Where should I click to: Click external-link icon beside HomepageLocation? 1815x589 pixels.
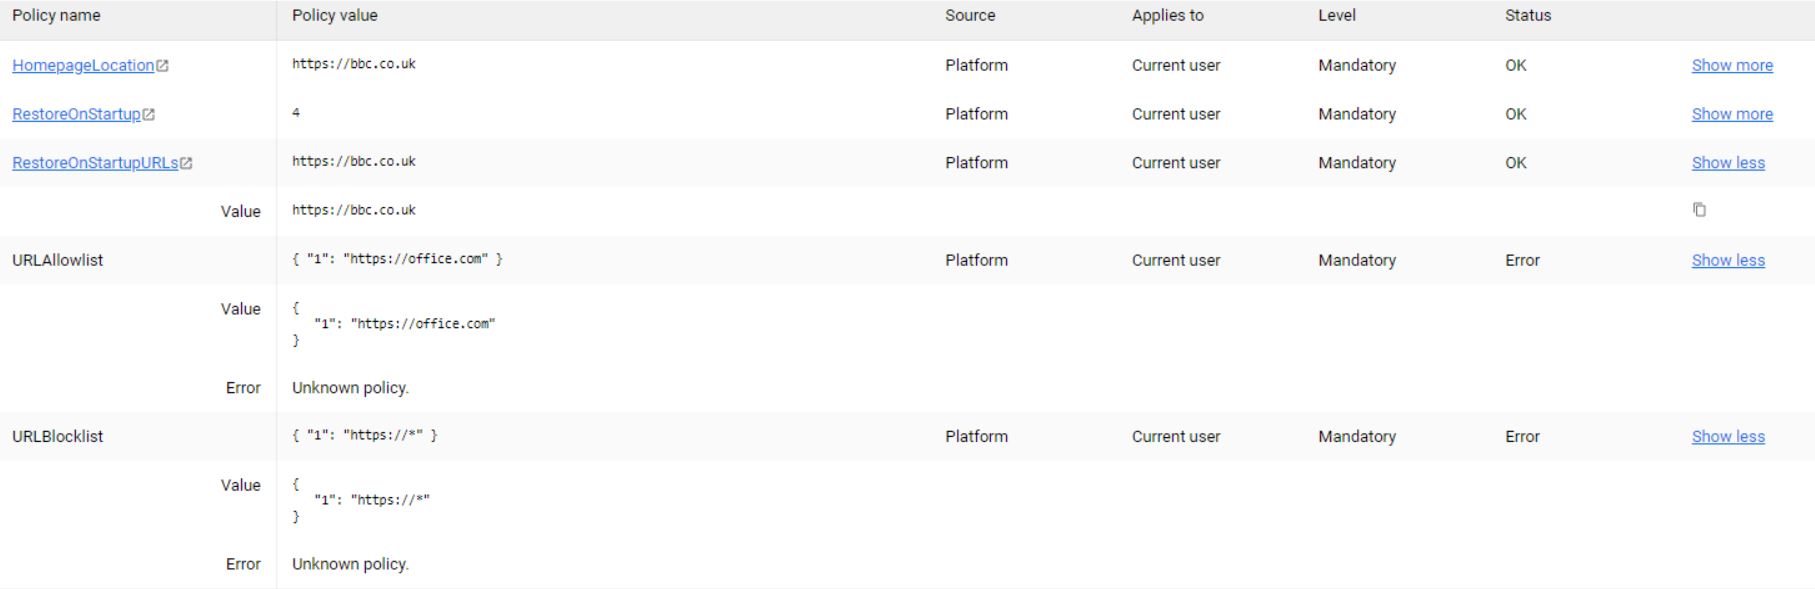pyautogui.click(x=163, y=66)
